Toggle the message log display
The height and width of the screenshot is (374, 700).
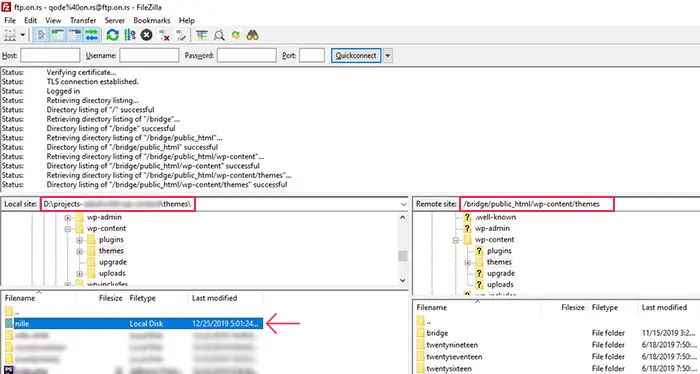click(x=41, y=35)
